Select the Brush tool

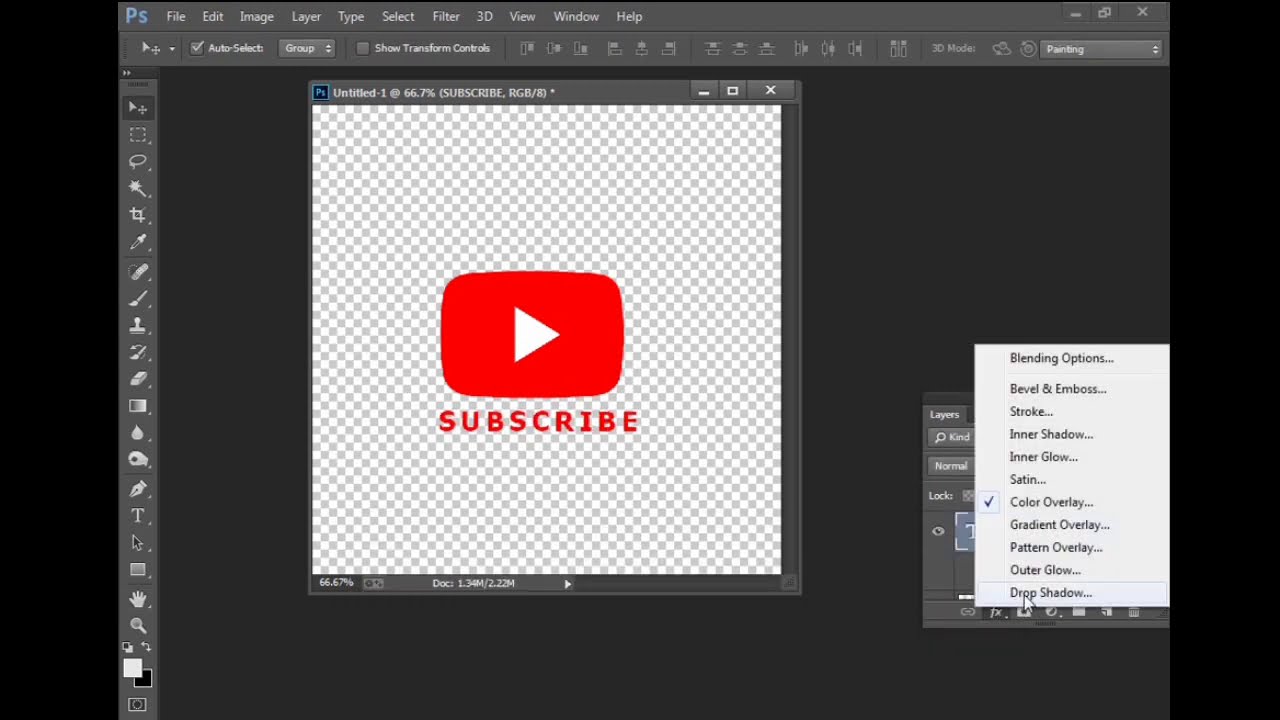tap(138, 299)
